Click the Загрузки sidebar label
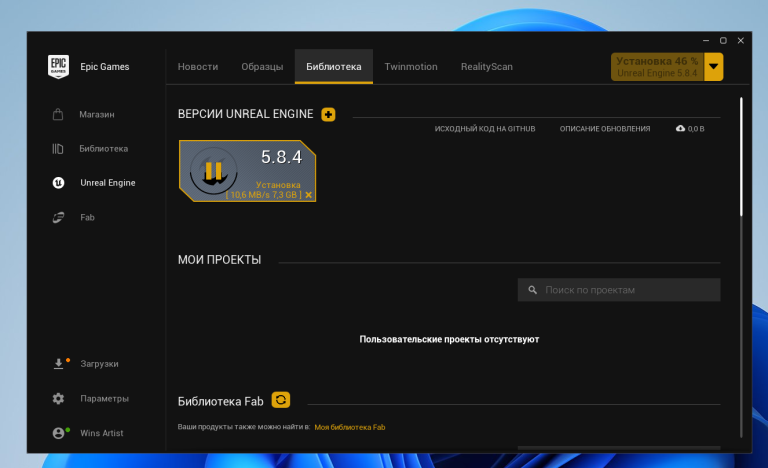 click(x=99, y=364)
